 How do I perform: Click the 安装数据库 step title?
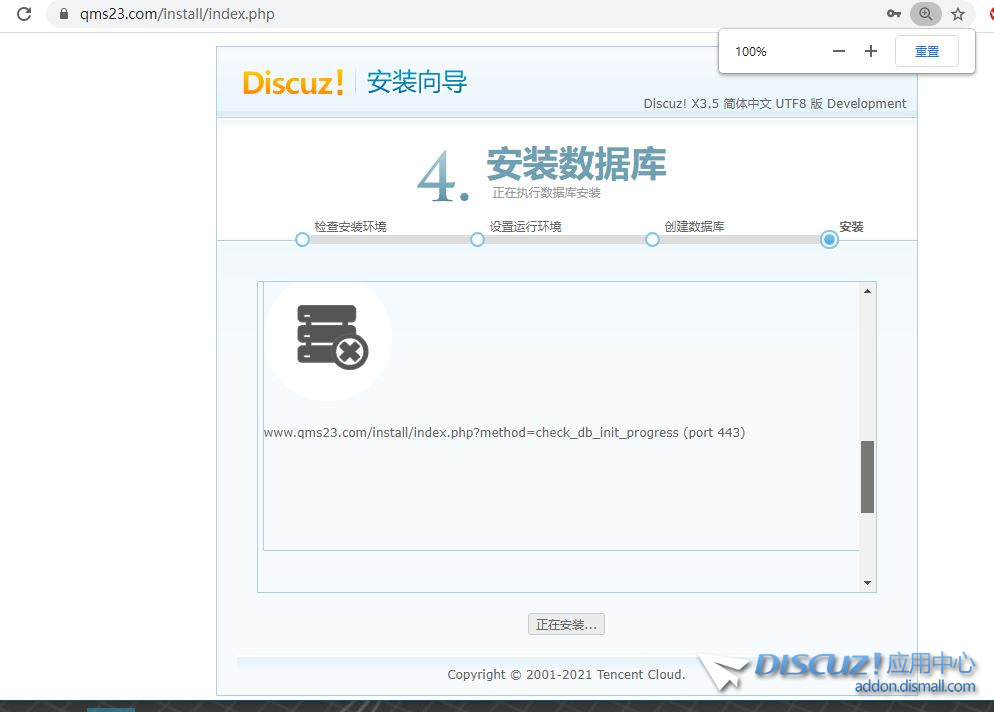[576, 164]
